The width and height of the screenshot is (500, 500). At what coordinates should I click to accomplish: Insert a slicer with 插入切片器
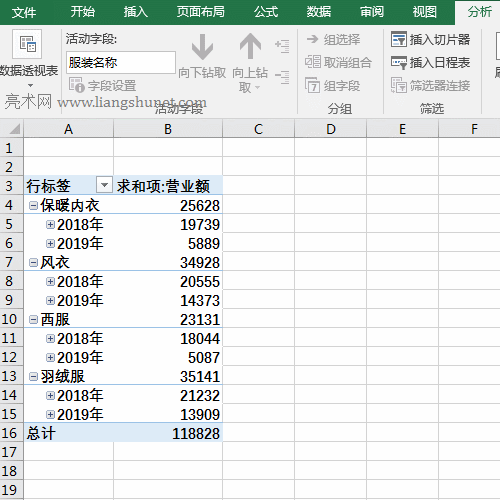[431, 40]
